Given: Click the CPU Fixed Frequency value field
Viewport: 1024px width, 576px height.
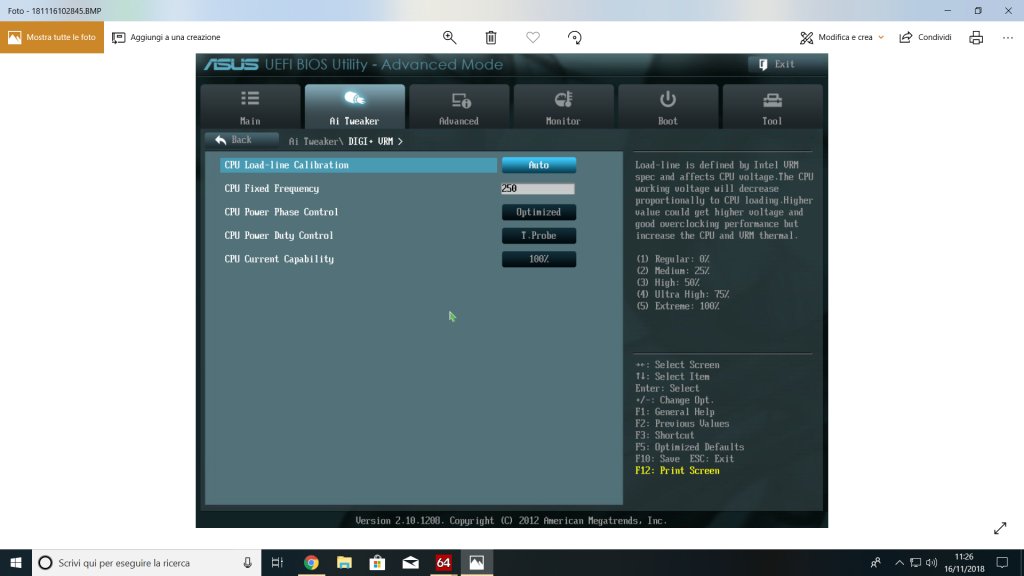Looking at the screenshot, I should pyautogui.click(x=537, y=189).
